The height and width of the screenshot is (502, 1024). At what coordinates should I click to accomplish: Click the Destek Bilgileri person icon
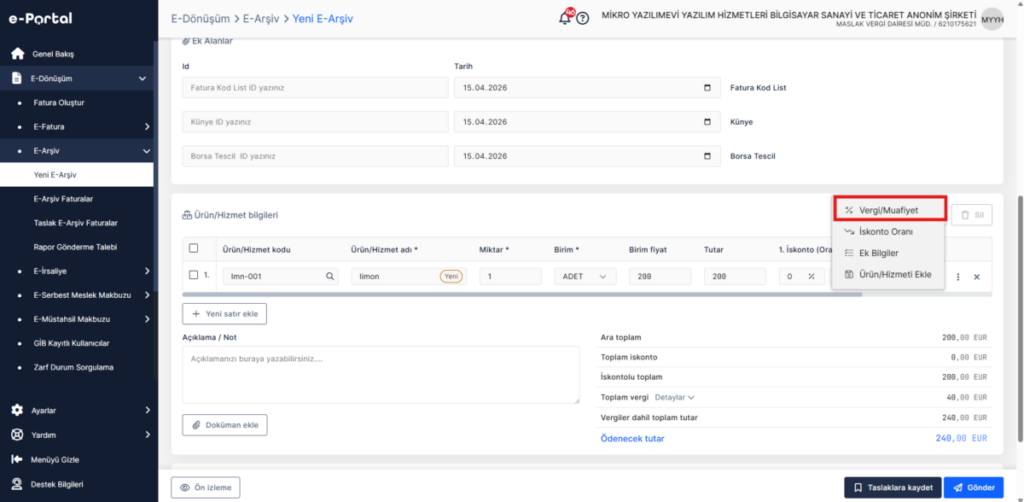[18, 484]
